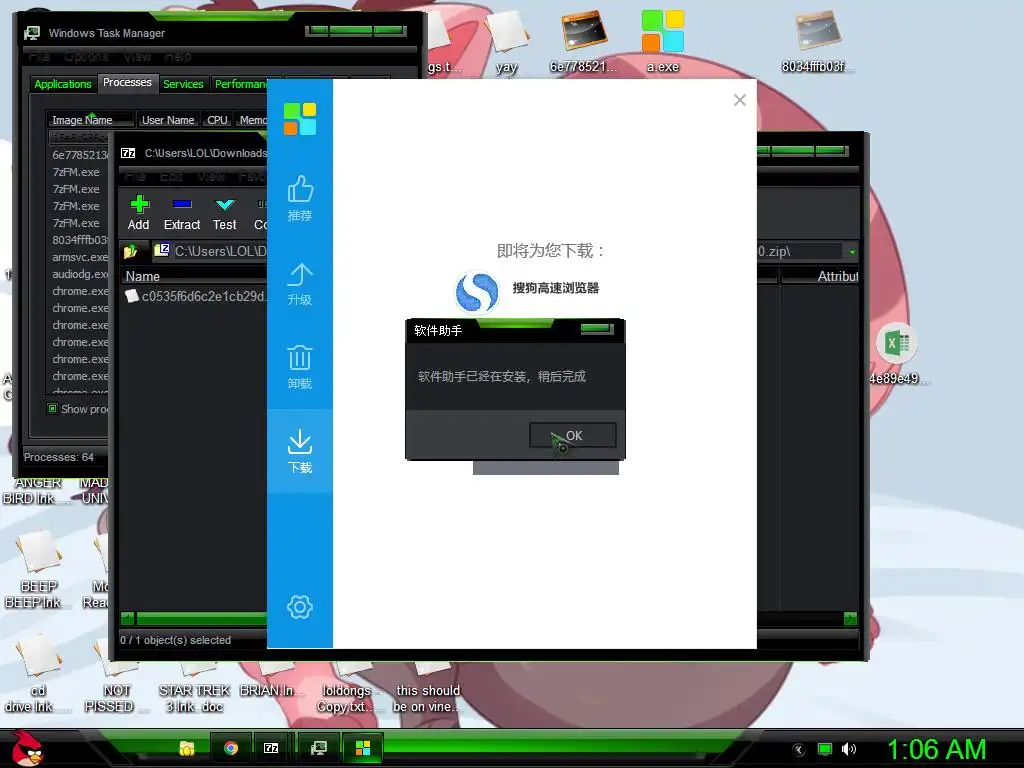Click the Task Manager title bar icon
The image size is (1024, 768).
[32, 33]
